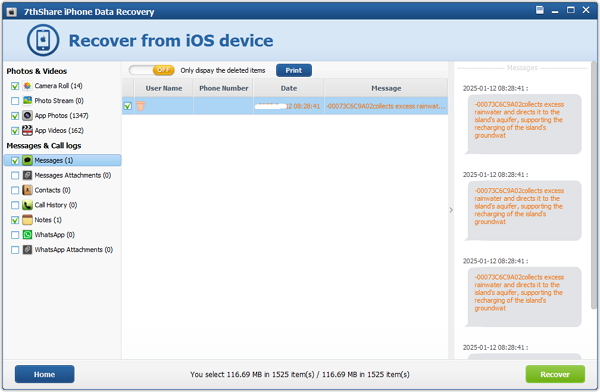Click the App Photos camera icon

(x=27, y=116)
